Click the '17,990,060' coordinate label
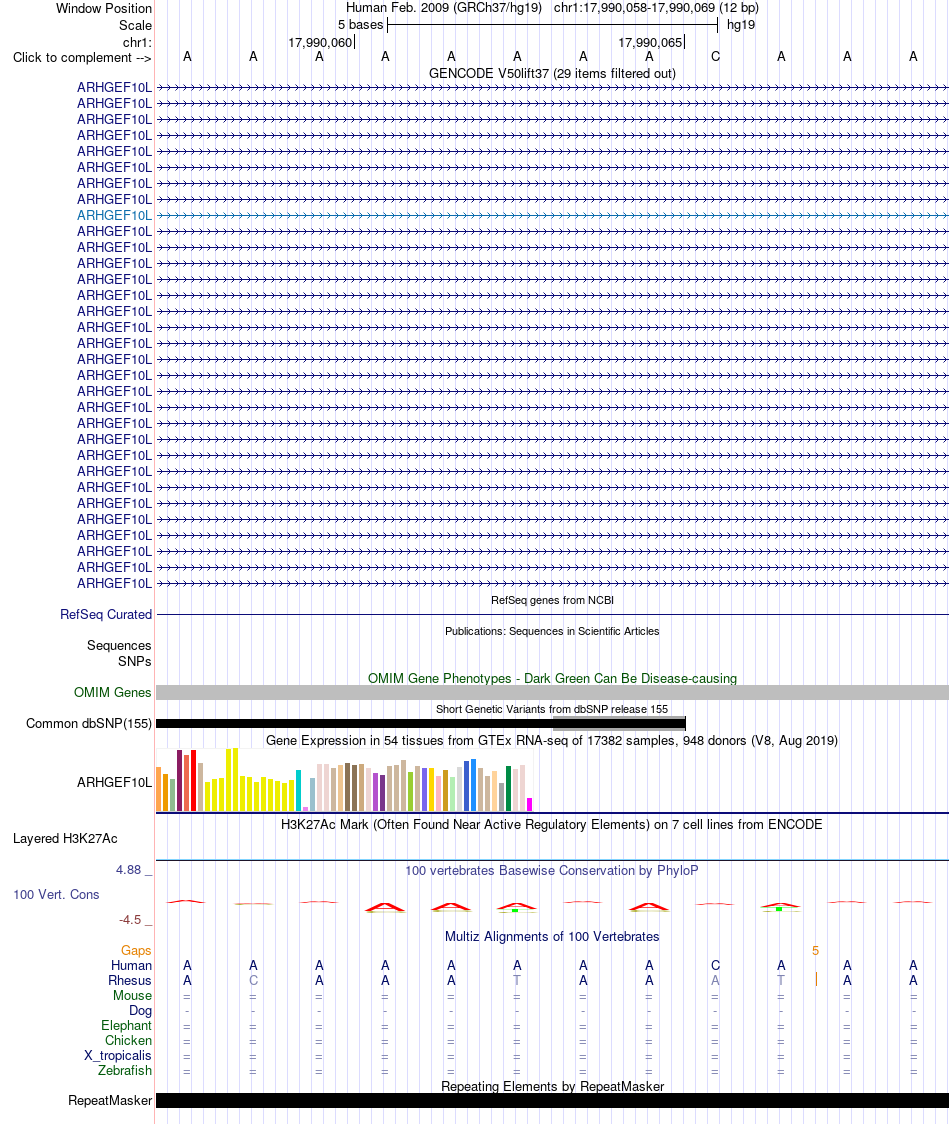 [x=320, y=43]
